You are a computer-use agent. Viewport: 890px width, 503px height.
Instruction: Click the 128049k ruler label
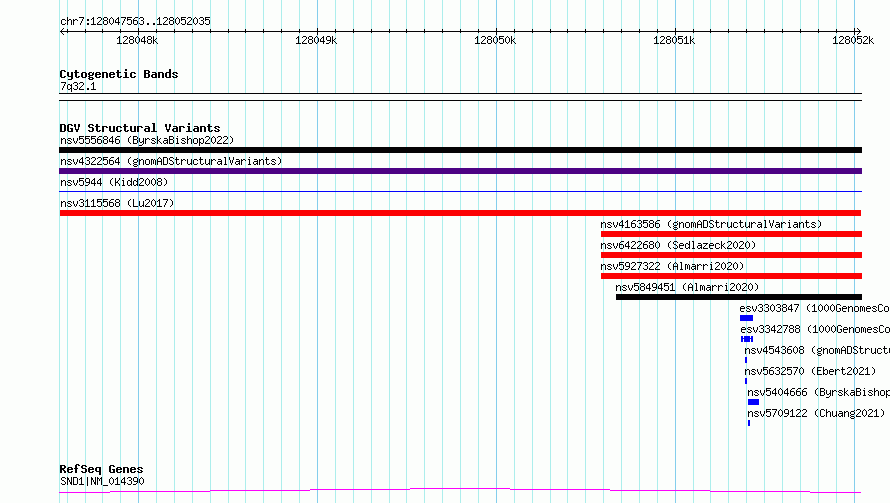(x=316, y=40)
